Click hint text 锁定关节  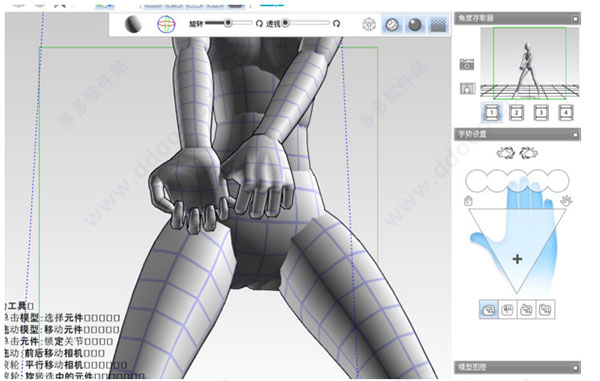[64, 341]
